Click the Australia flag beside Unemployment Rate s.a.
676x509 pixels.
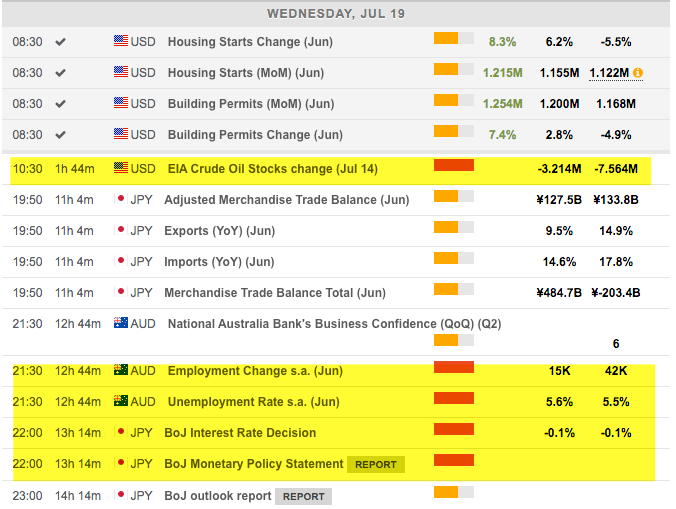point(121,401)
